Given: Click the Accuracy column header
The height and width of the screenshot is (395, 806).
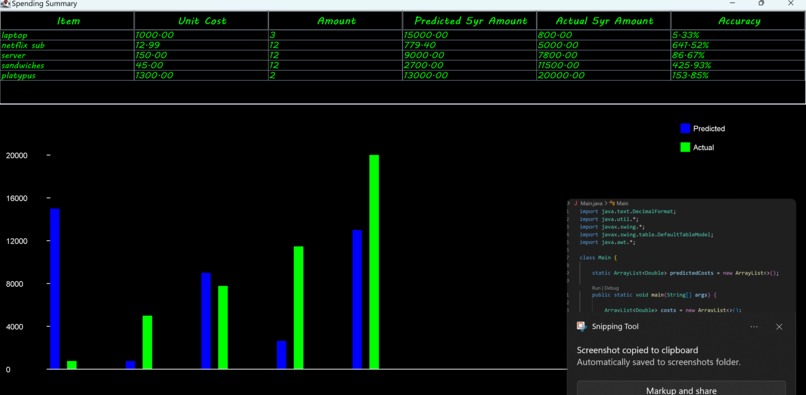Looking at the screenshot, I should coord(738,21).
